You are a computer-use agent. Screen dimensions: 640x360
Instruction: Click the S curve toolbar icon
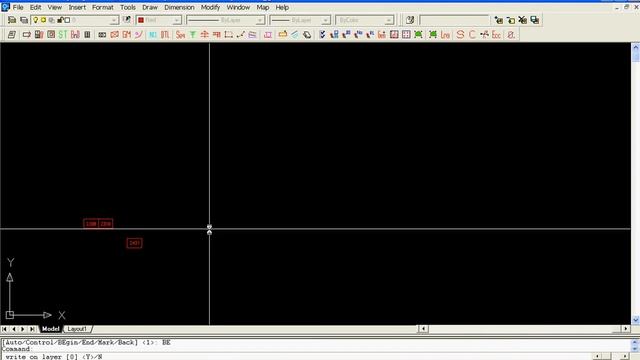click(460, 35)
